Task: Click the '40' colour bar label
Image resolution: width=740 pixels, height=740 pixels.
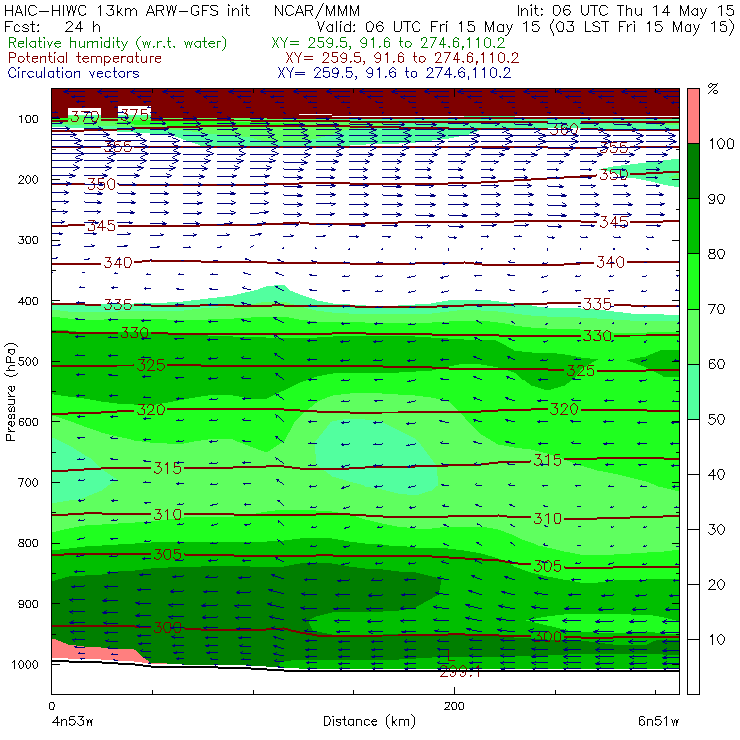Action: [x=716, y=474]
